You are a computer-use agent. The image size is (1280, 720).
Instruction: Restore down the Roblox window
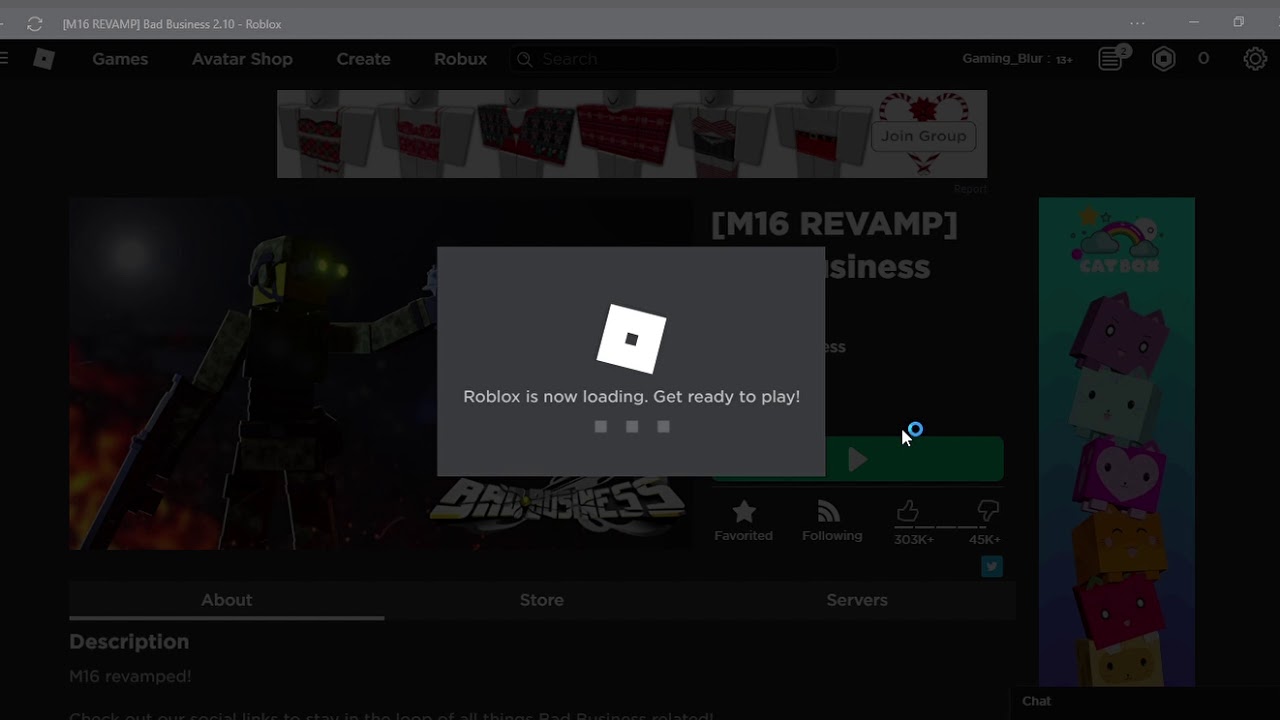point(1239,22)
